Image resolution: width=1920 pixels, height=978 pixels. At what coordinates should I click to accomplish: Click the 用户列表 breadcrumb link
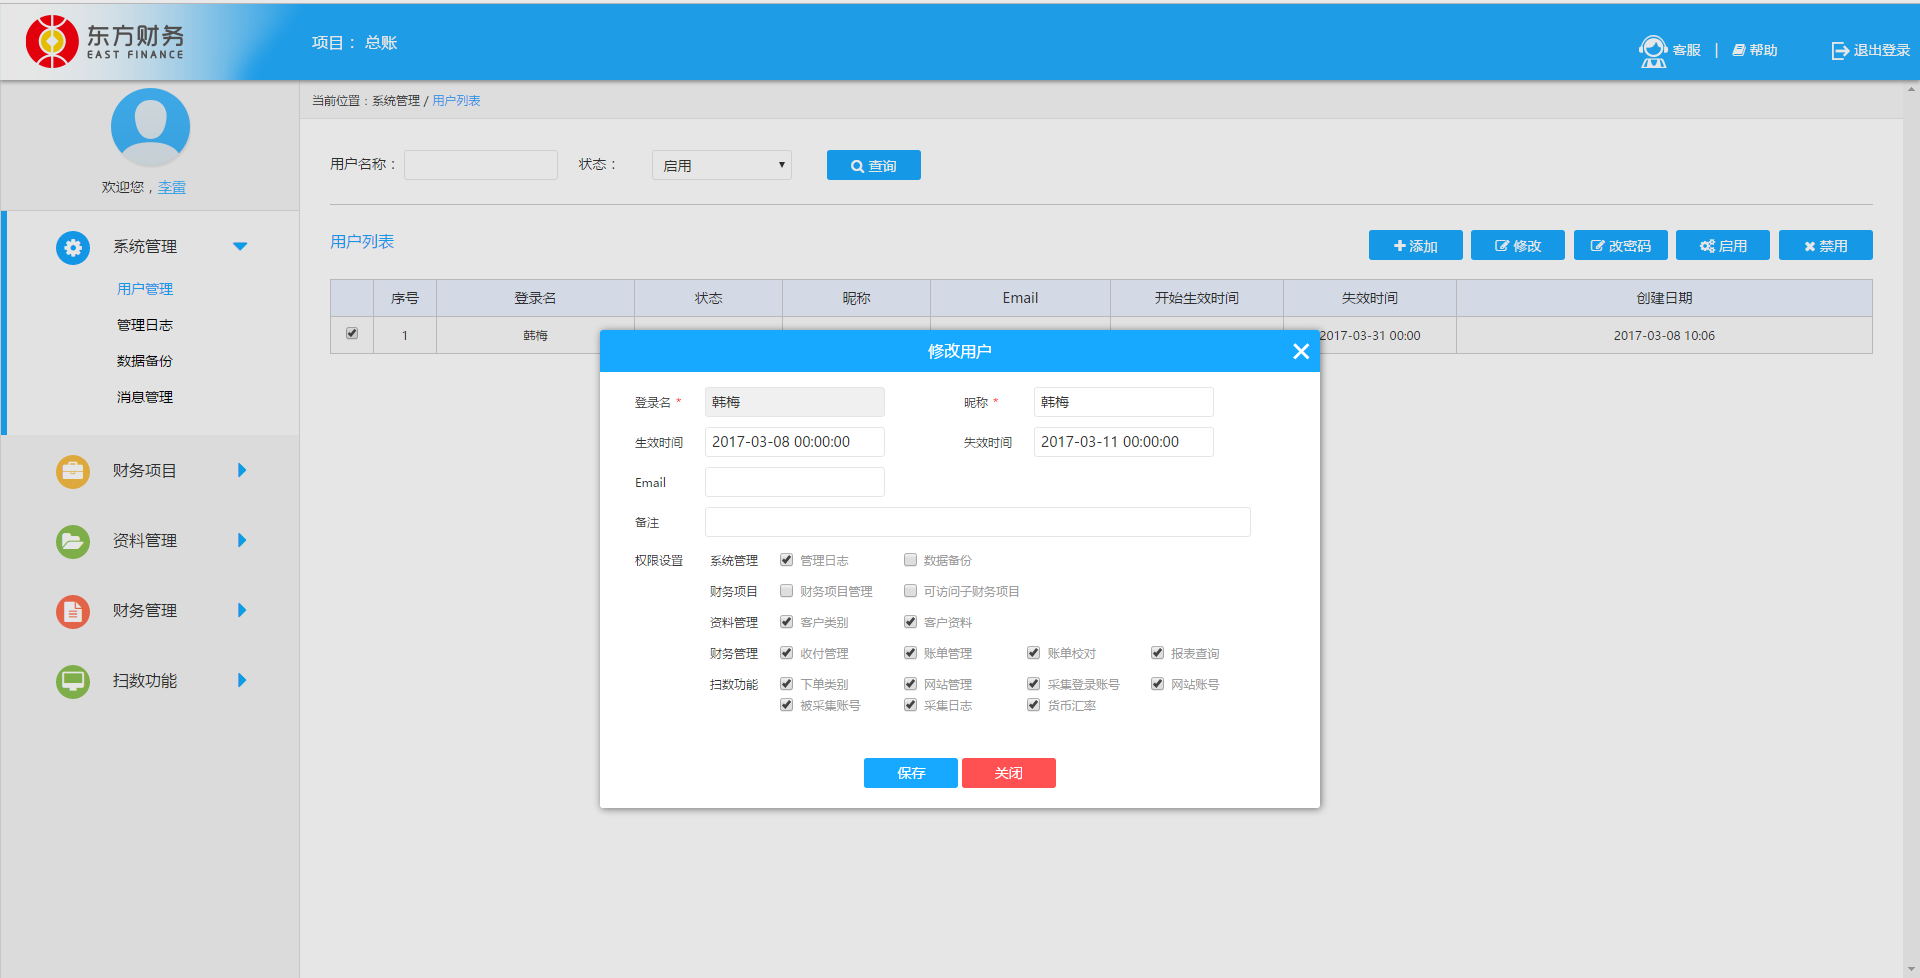pyautogui.click(x=456, y=101)
